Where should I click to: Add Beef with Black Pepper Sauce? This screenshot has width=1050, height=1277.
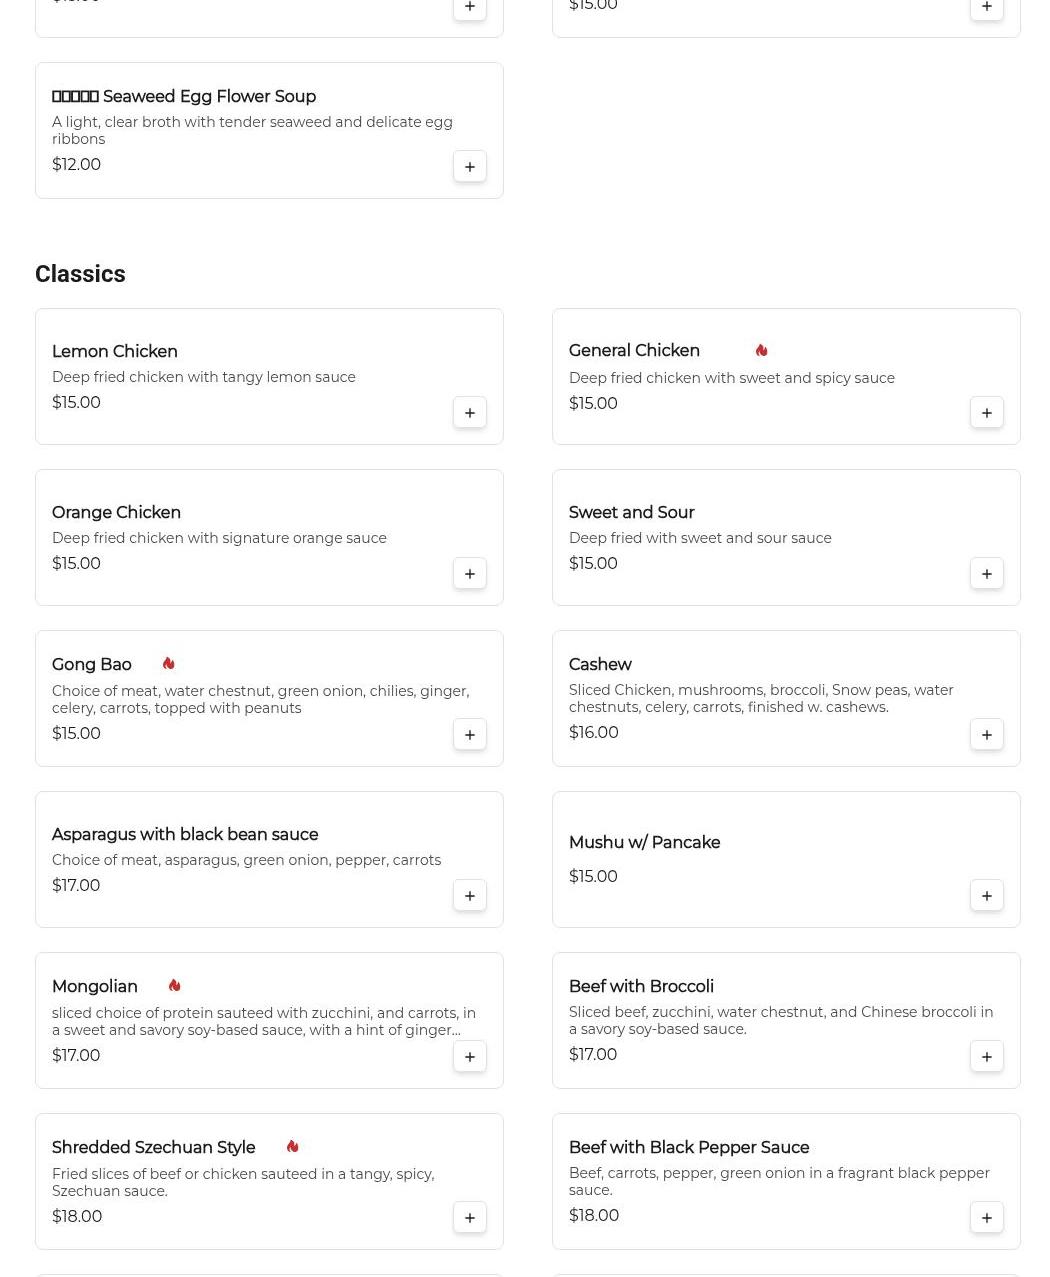point(986,1217)
